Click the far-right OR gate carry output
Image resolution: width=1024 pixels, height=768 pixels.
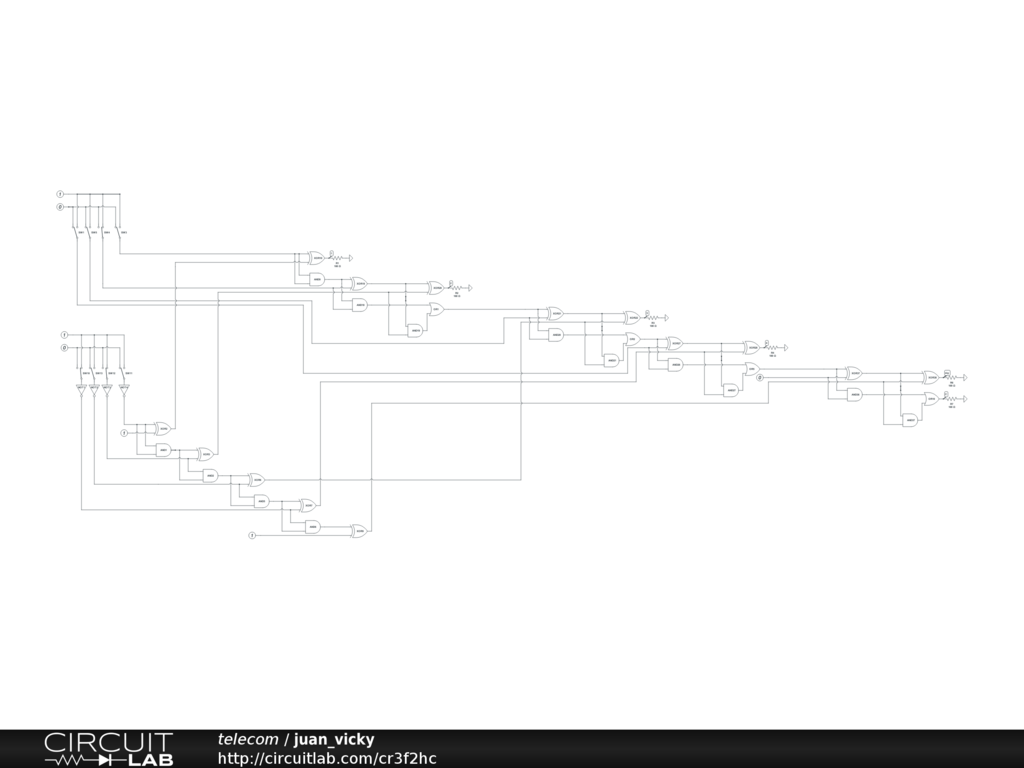tap(931, 399)
